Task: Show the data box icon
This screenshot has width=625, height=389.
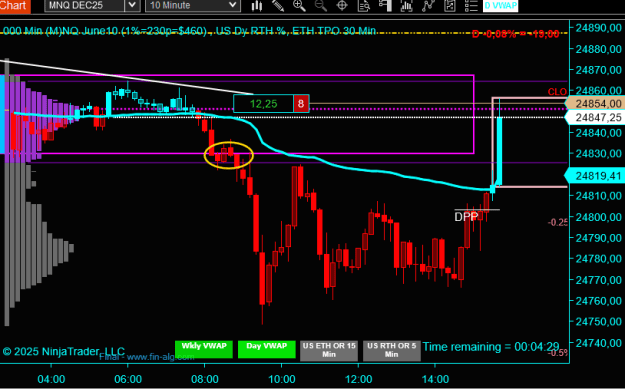Action: [364, 6]
